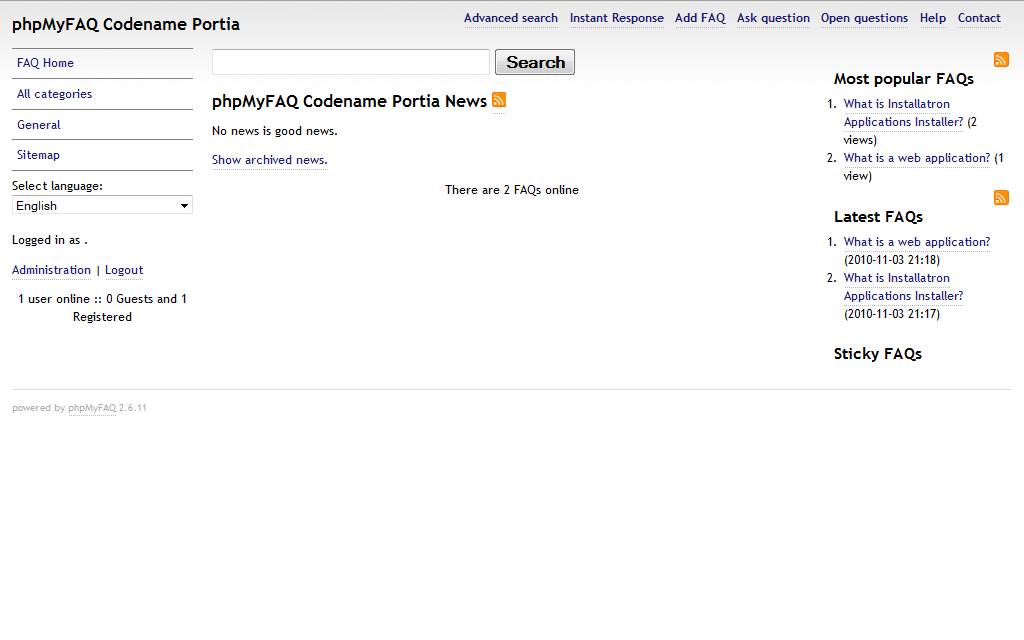
Task: Open the Contact page
Action: [x=979, y=18]
